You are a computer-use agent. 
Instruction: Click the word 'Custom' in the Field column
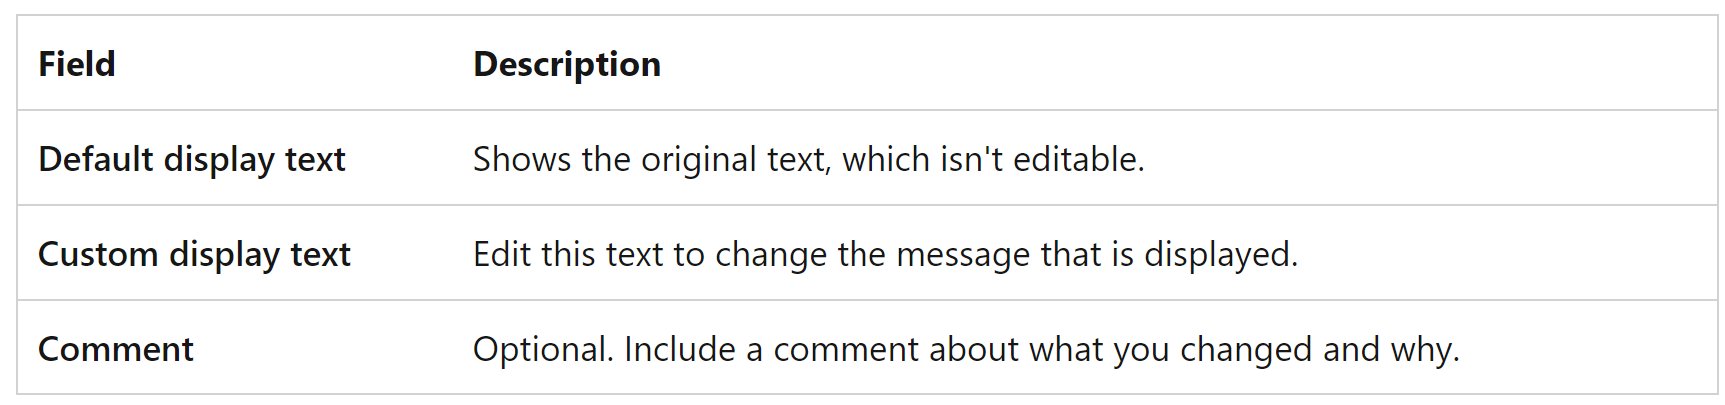(98, 254)
